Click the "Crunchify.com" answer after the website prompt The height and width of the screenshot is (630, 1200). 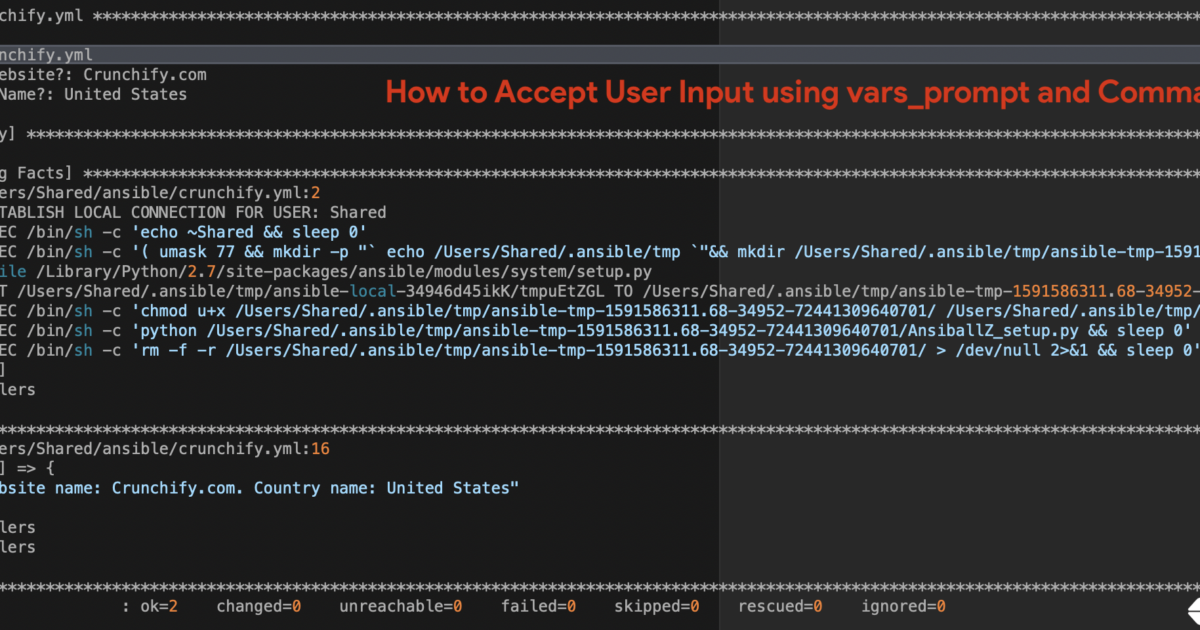click(x=145, y=74)
